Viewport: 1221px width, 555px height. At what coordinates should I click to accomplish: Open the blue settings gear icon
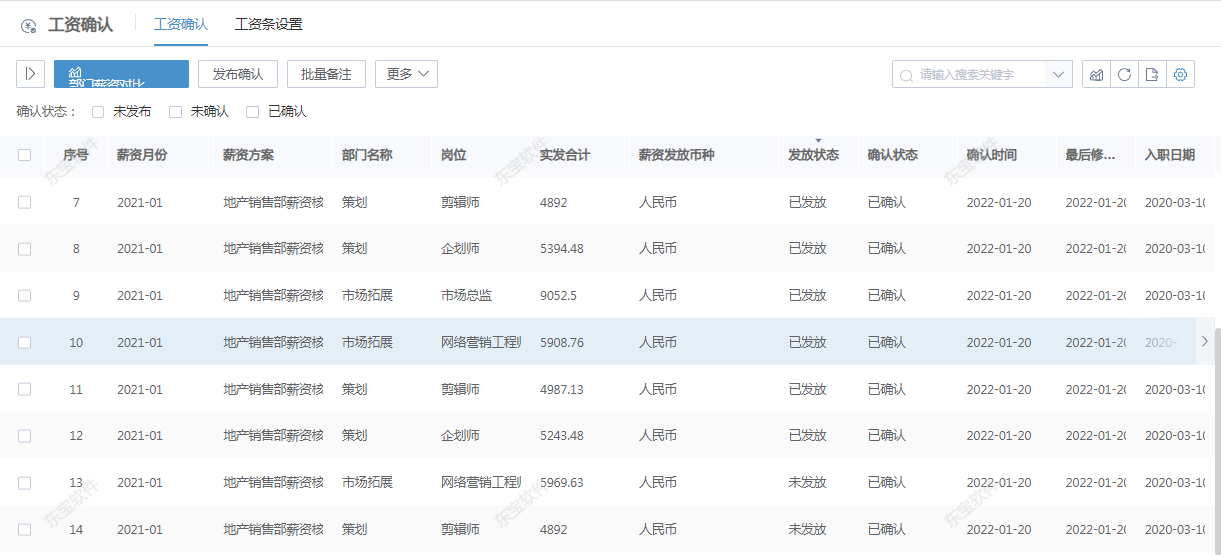point(1180,74)
